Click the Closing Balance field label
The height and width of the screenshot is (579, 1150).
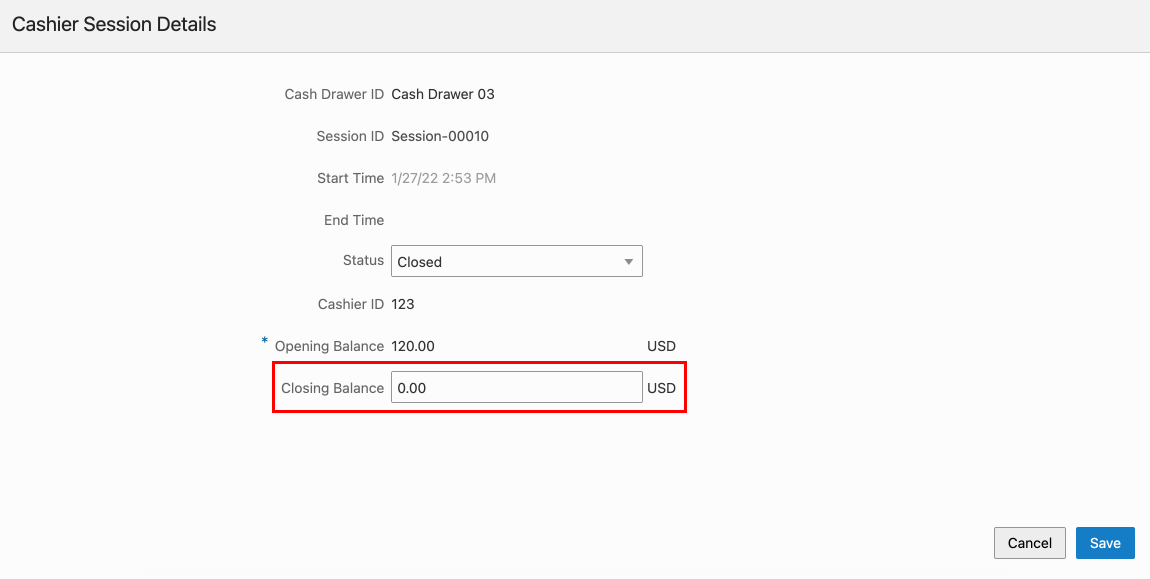[332, 388]
